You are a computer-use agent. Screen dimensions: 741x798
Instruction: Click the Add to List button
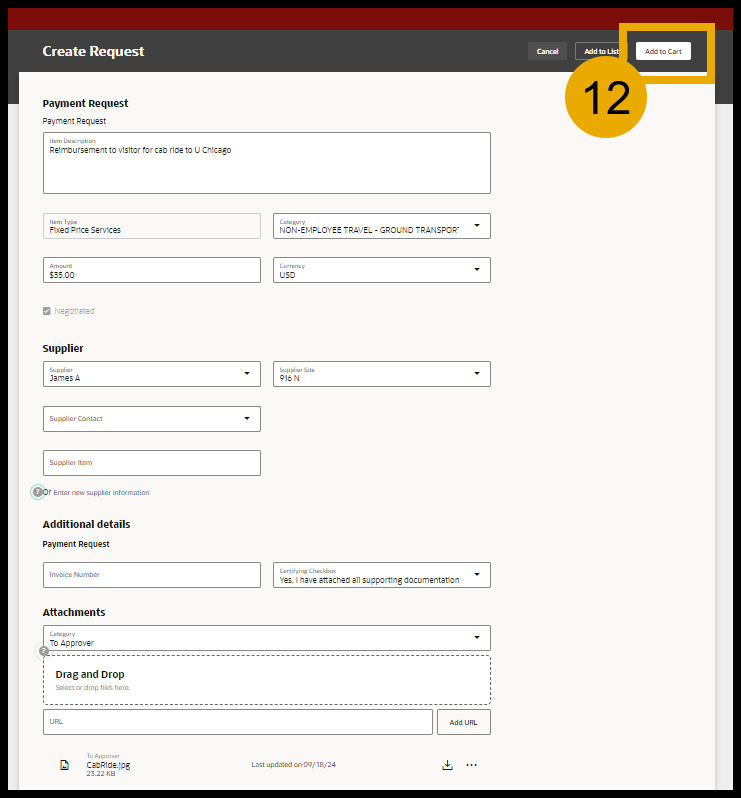pyautogui.click(x=599, y=51)
